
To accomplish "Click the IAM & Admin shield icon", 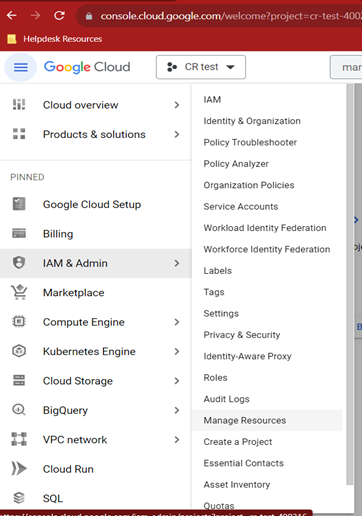I will [x=19, y=263].
